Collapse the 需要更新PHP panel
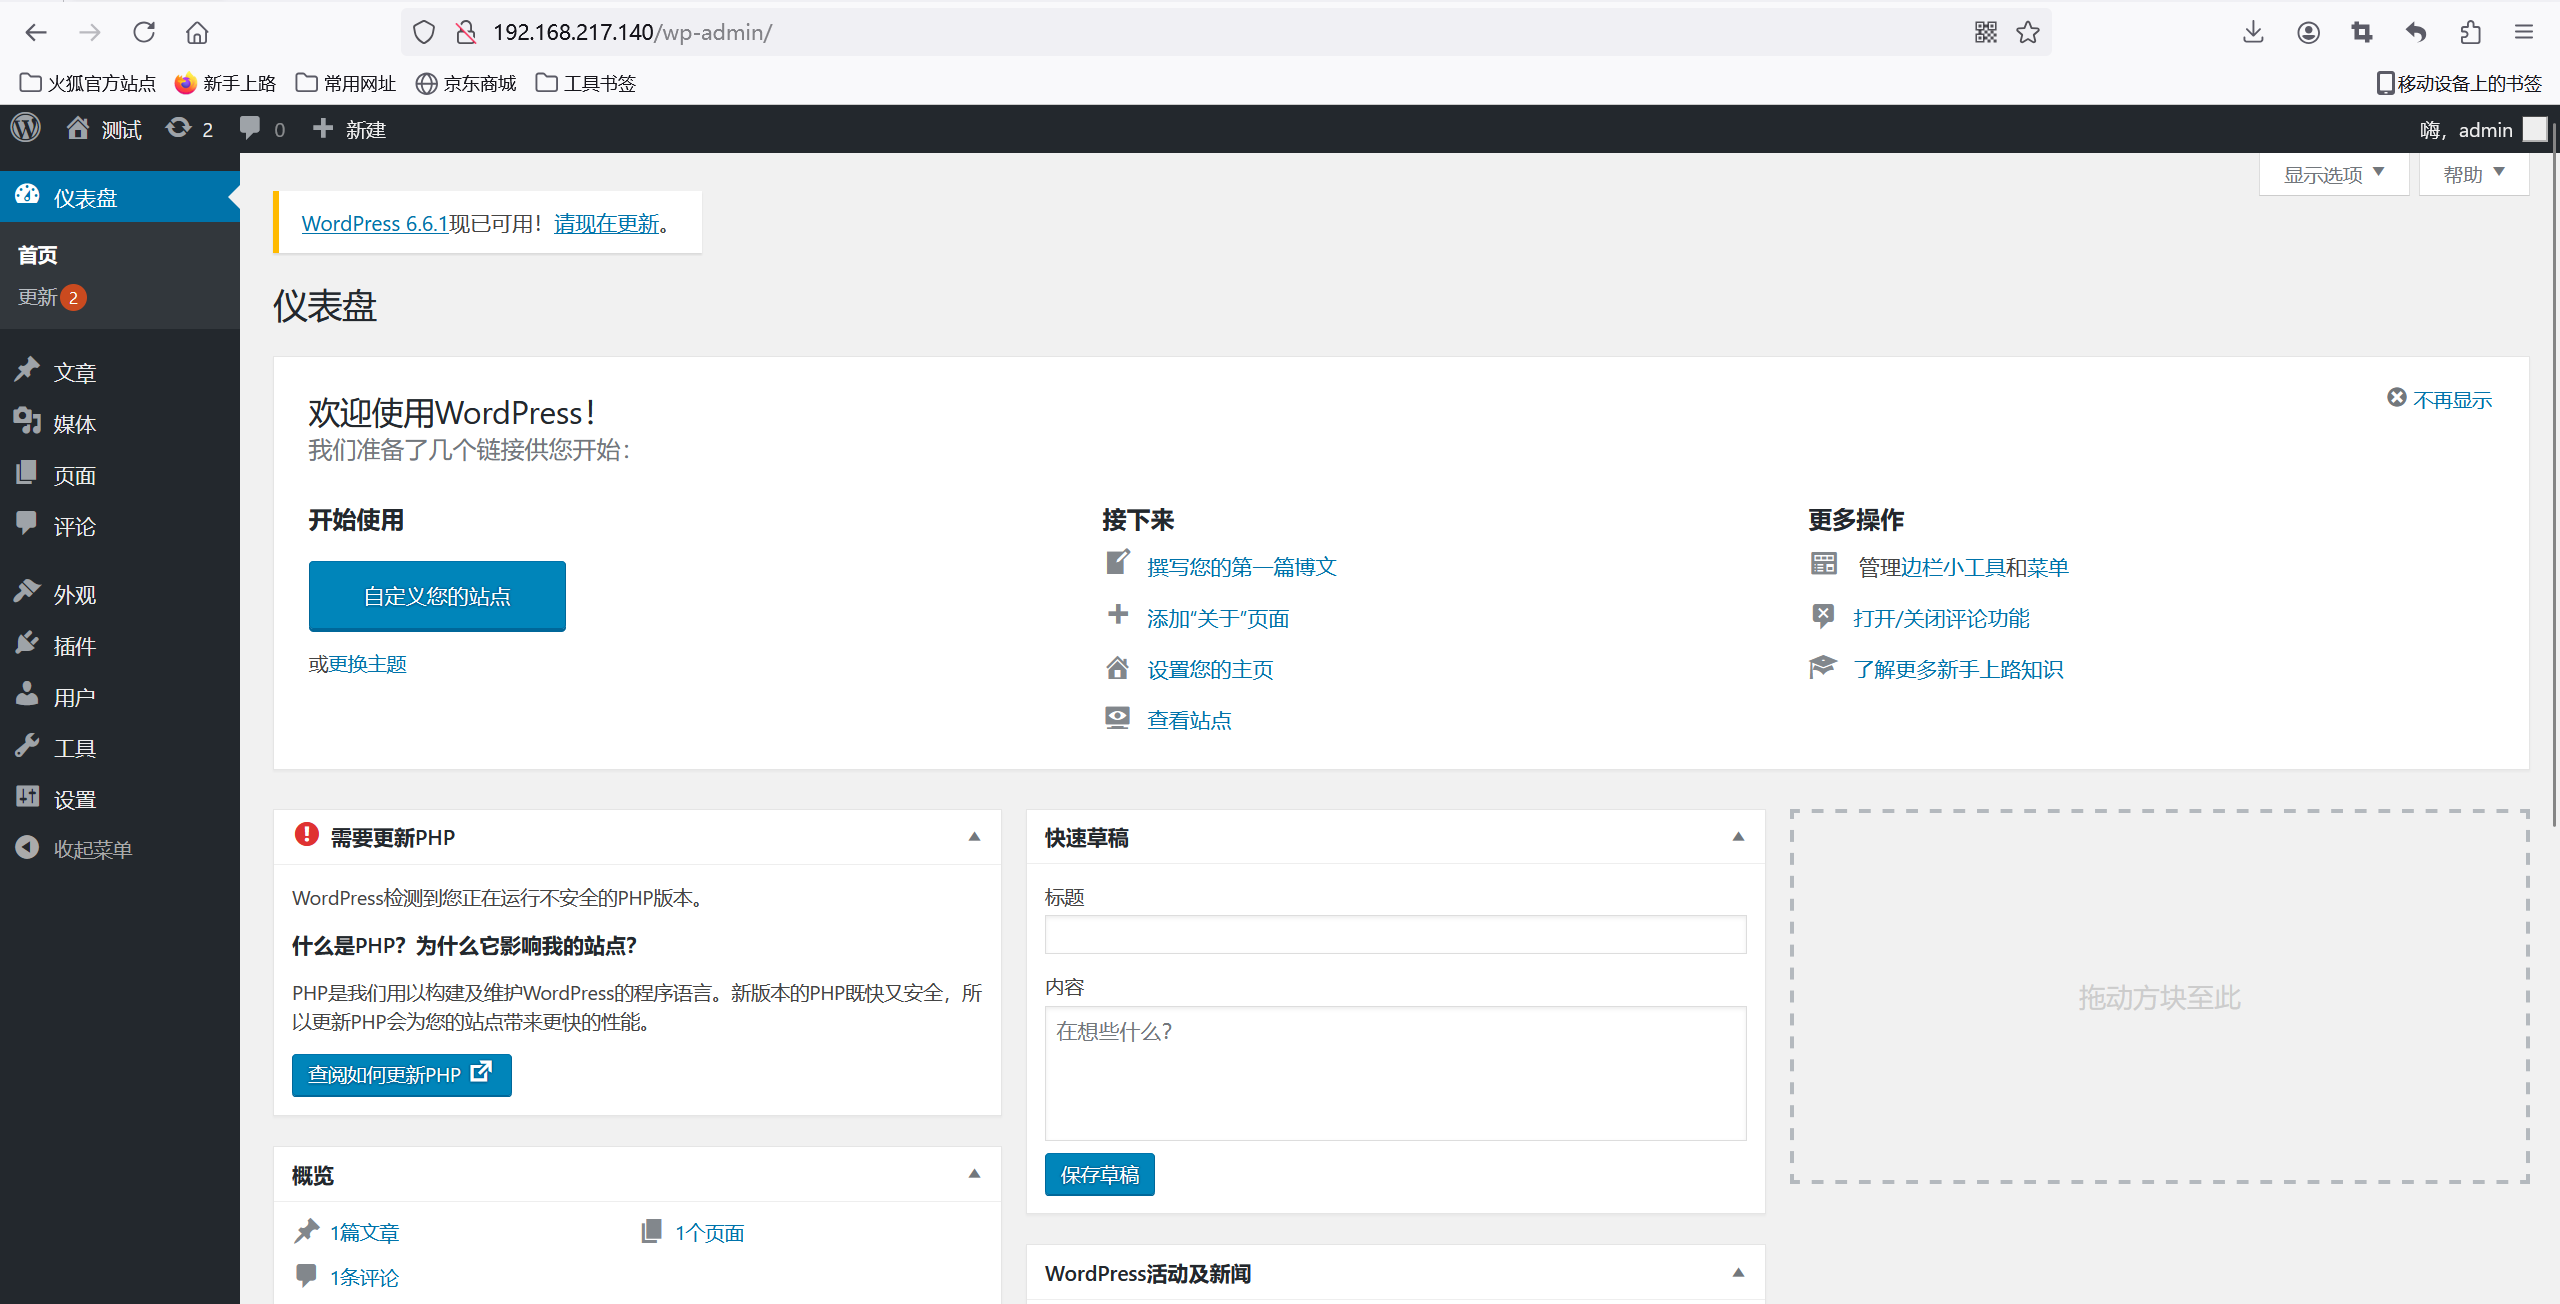This screenshot has width=2560, height=1304. coord(974,837)
